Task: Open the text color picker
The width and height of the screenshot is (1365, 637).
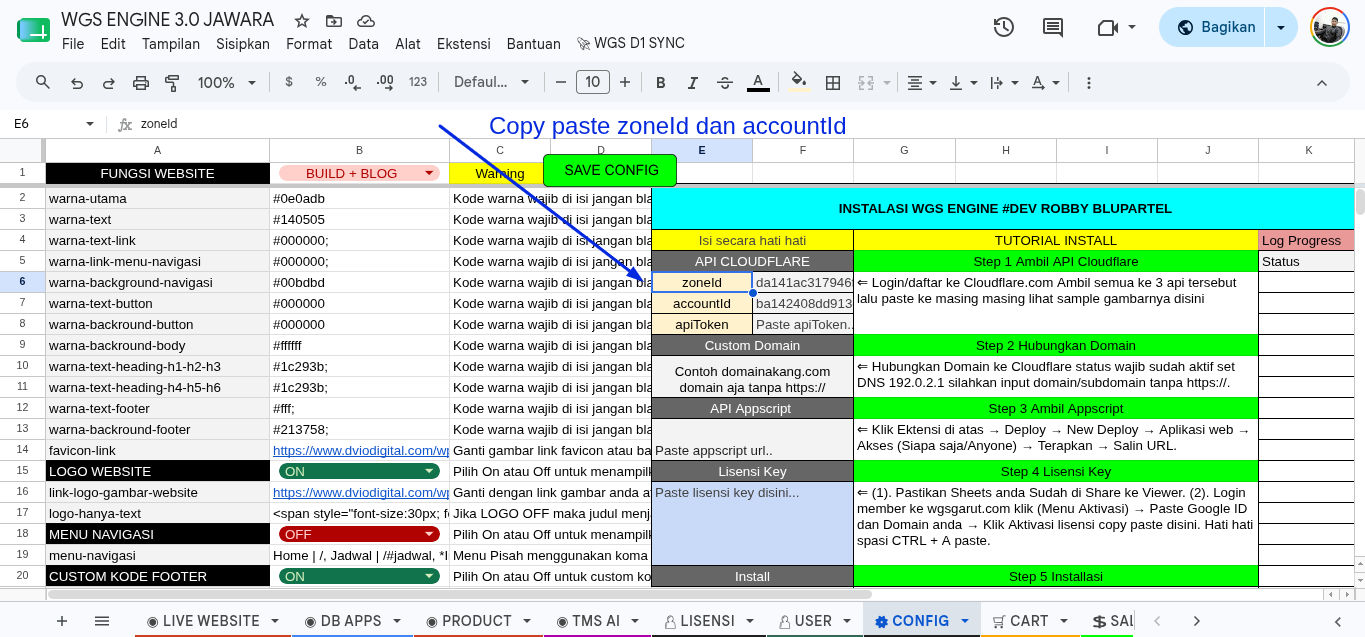Action: [x=758, y=82]
